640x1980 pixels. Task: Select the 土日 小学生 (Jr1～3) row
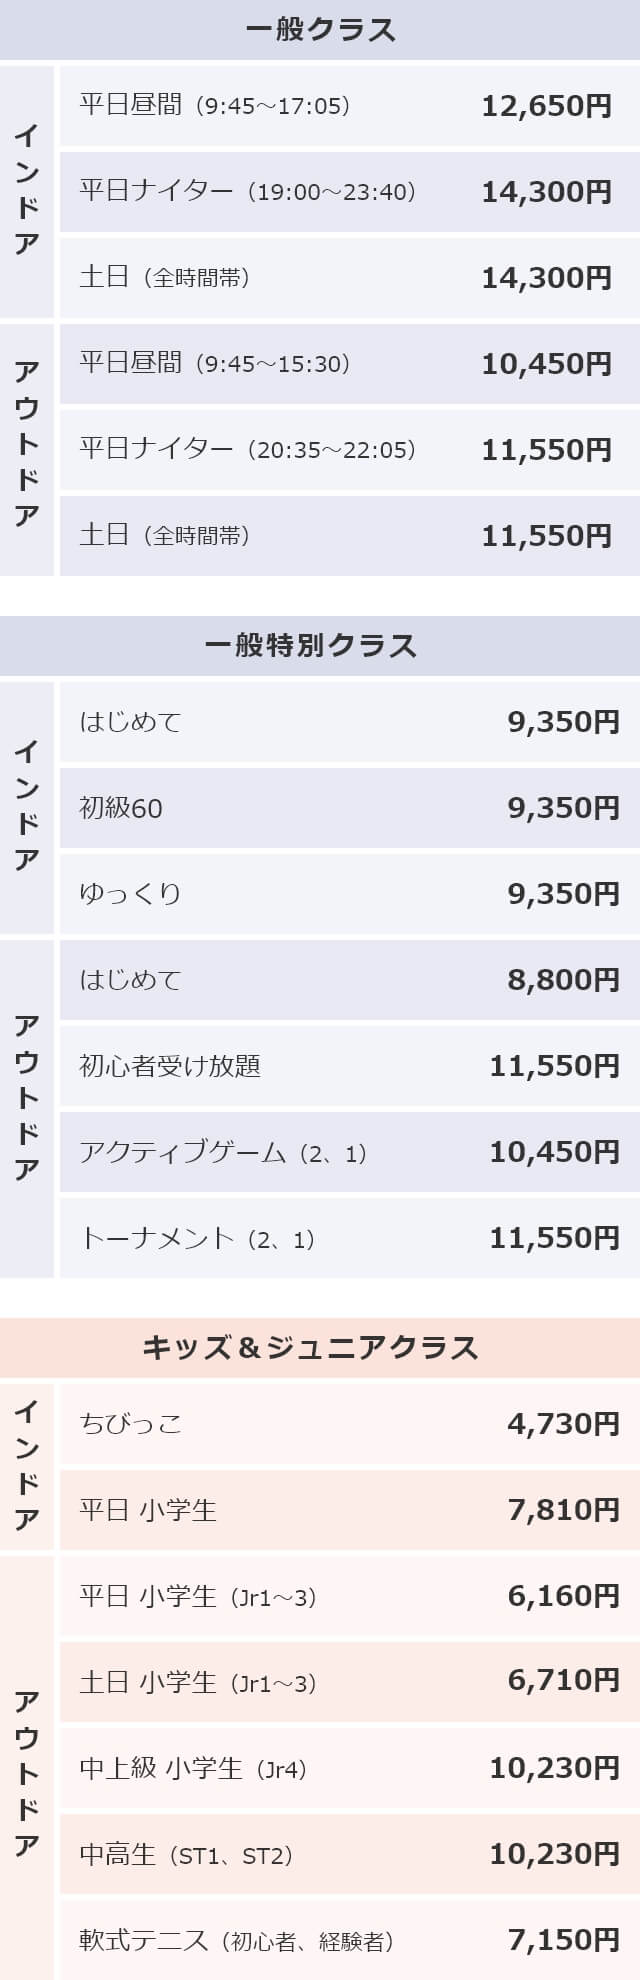tap(350, 1681)
